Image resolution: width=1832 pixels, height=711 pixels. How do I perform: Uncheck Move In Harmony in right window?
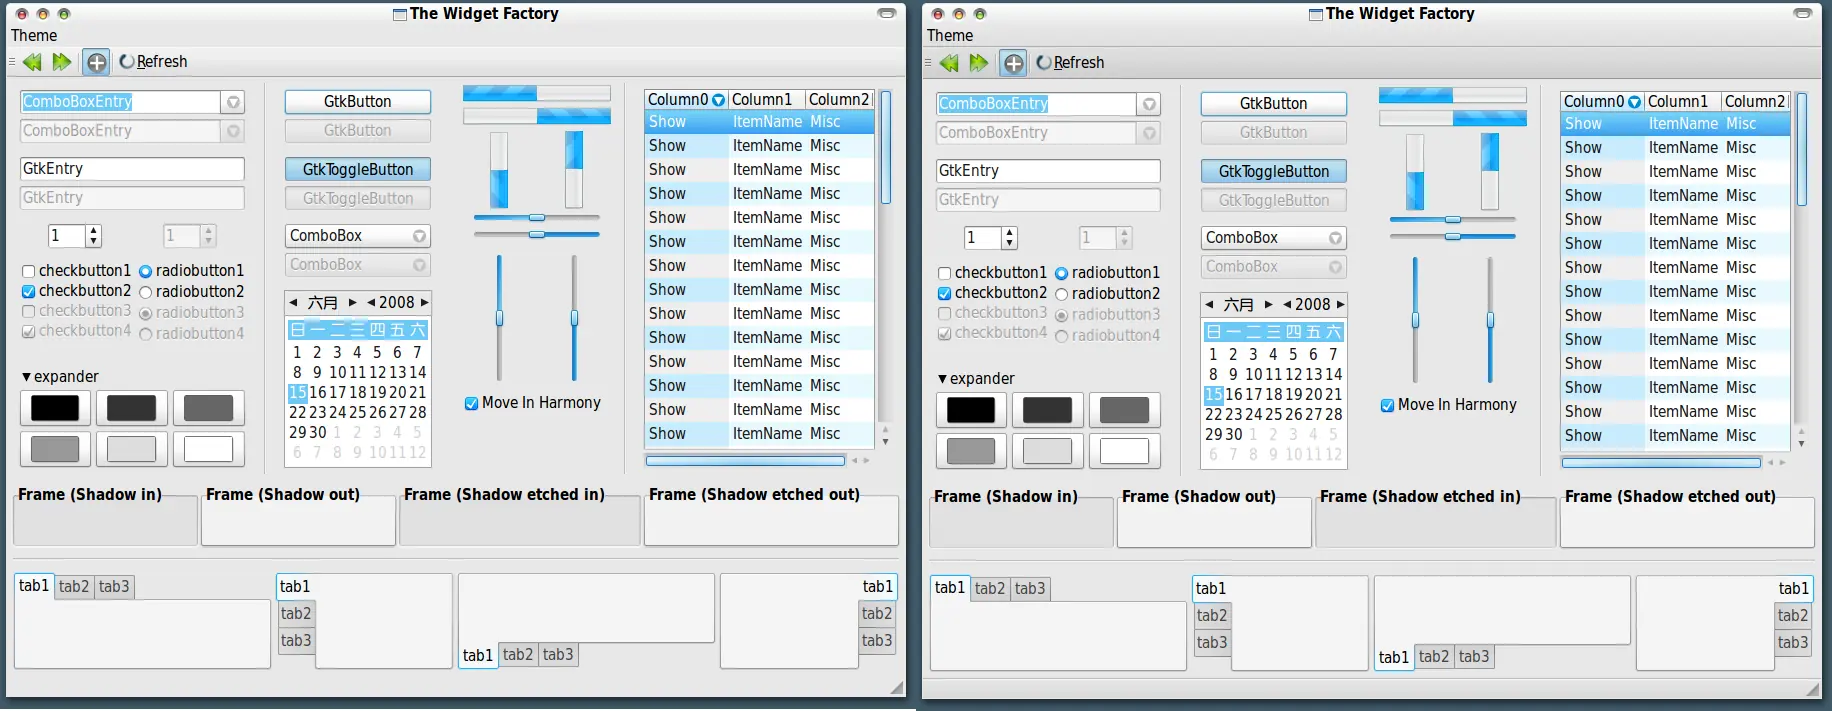1387,405
